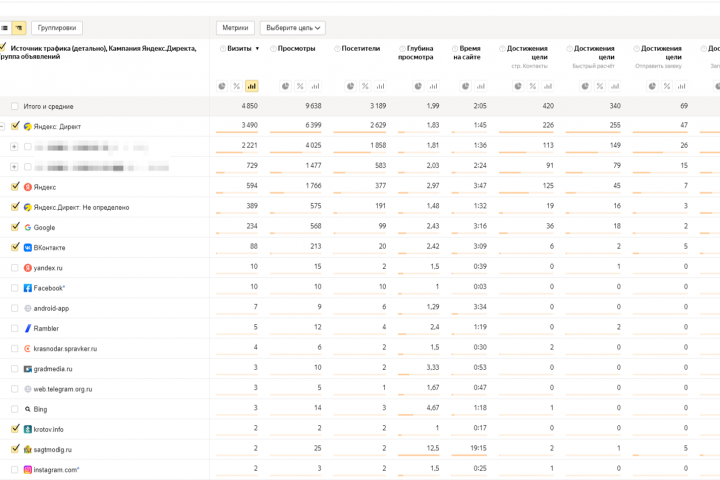The height and width of the screenshot is (480, 720).
Task: Click the sagtmodig.ru source row
Action: click(x=53, y=449)
